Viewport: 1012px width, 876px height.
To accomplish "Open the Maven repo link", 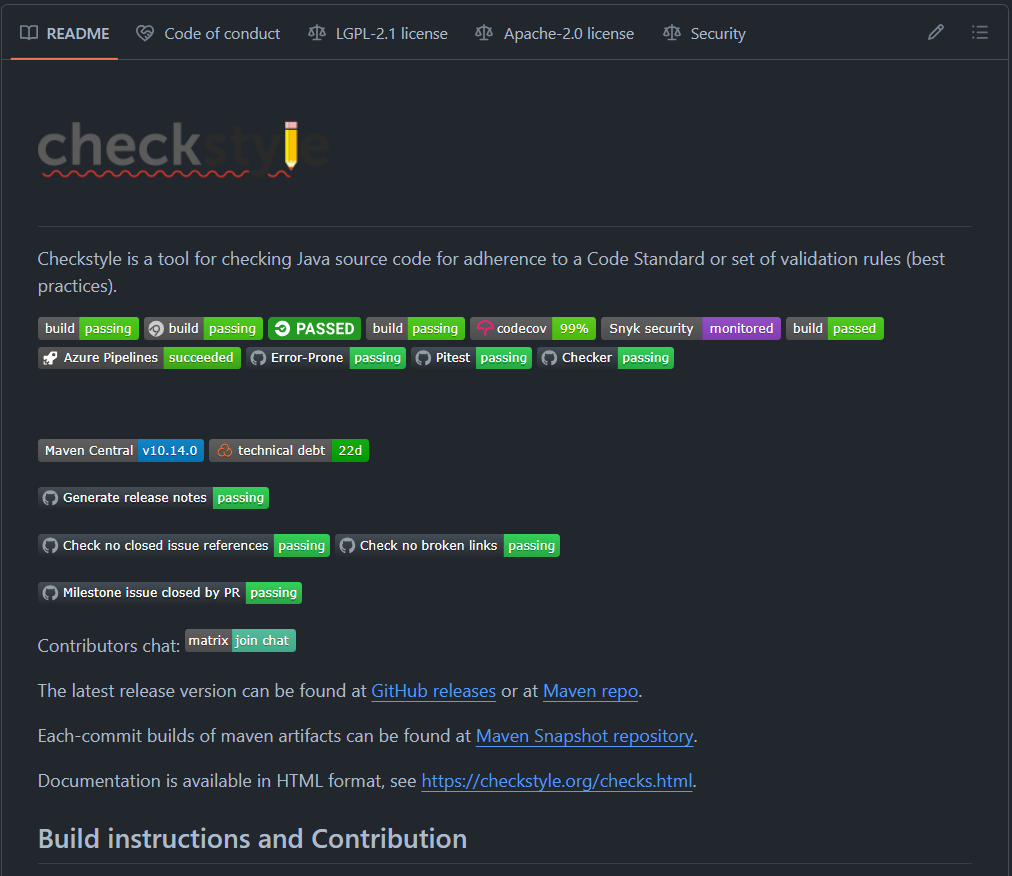I will [x=590, y=691].
